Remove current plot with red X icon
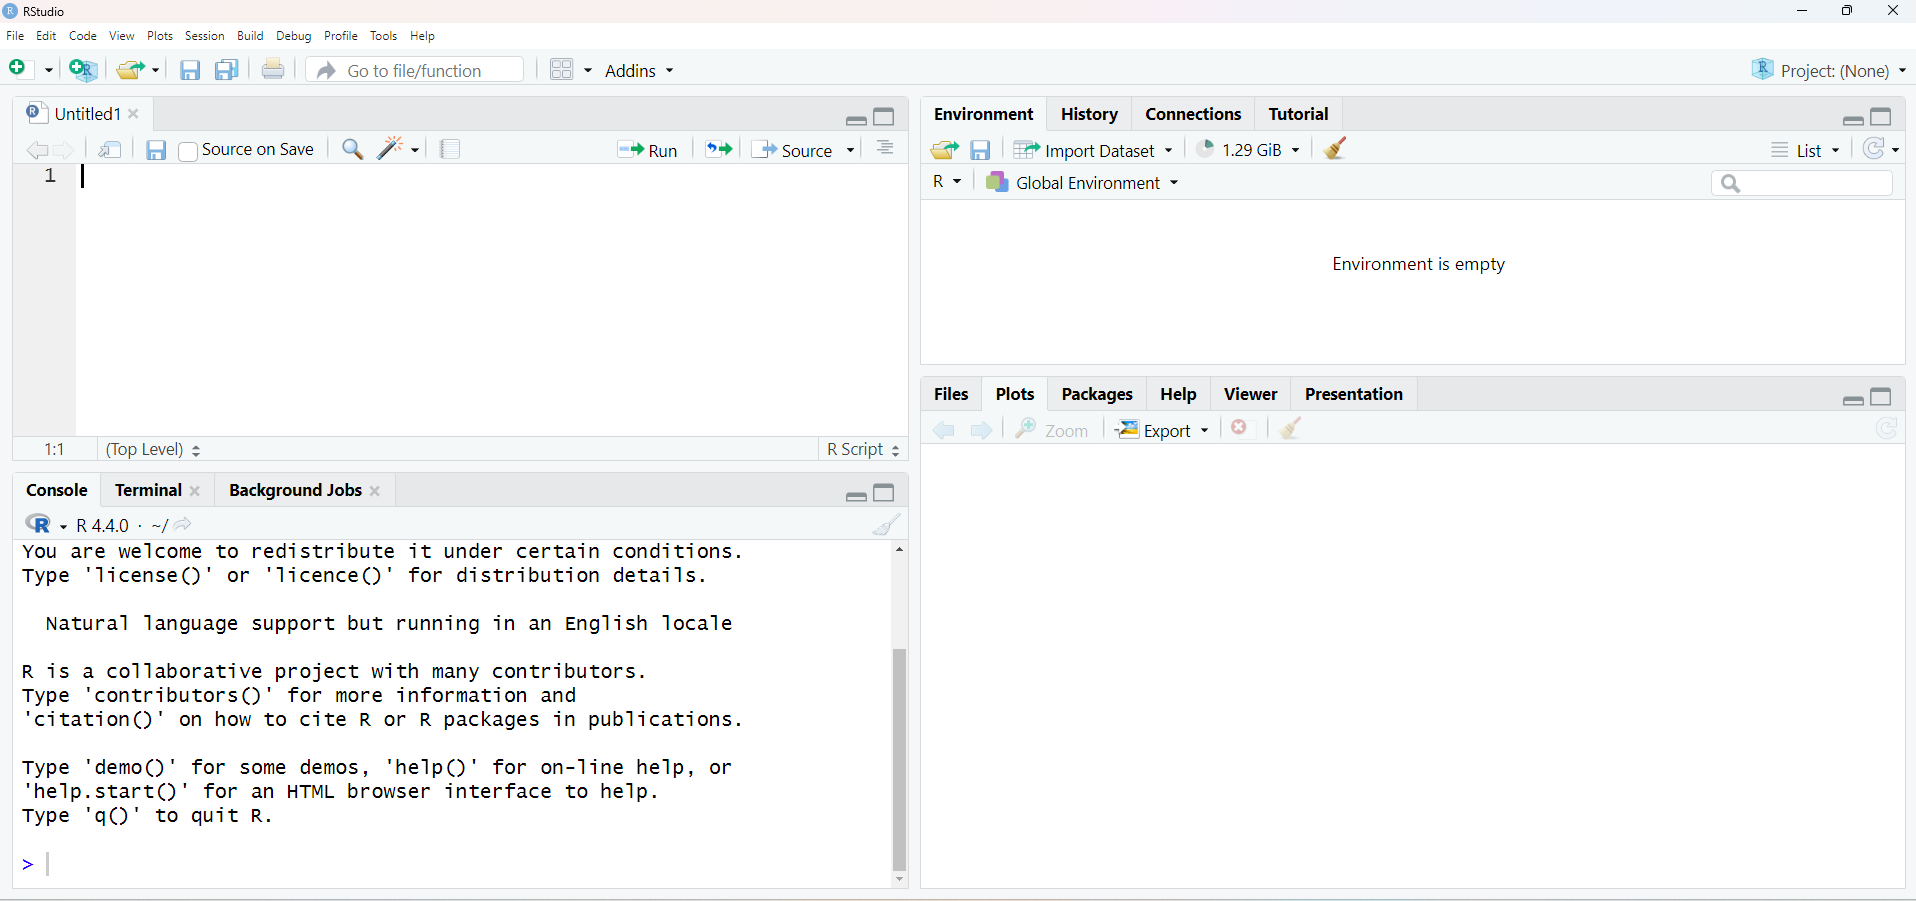 (1240, 429)
